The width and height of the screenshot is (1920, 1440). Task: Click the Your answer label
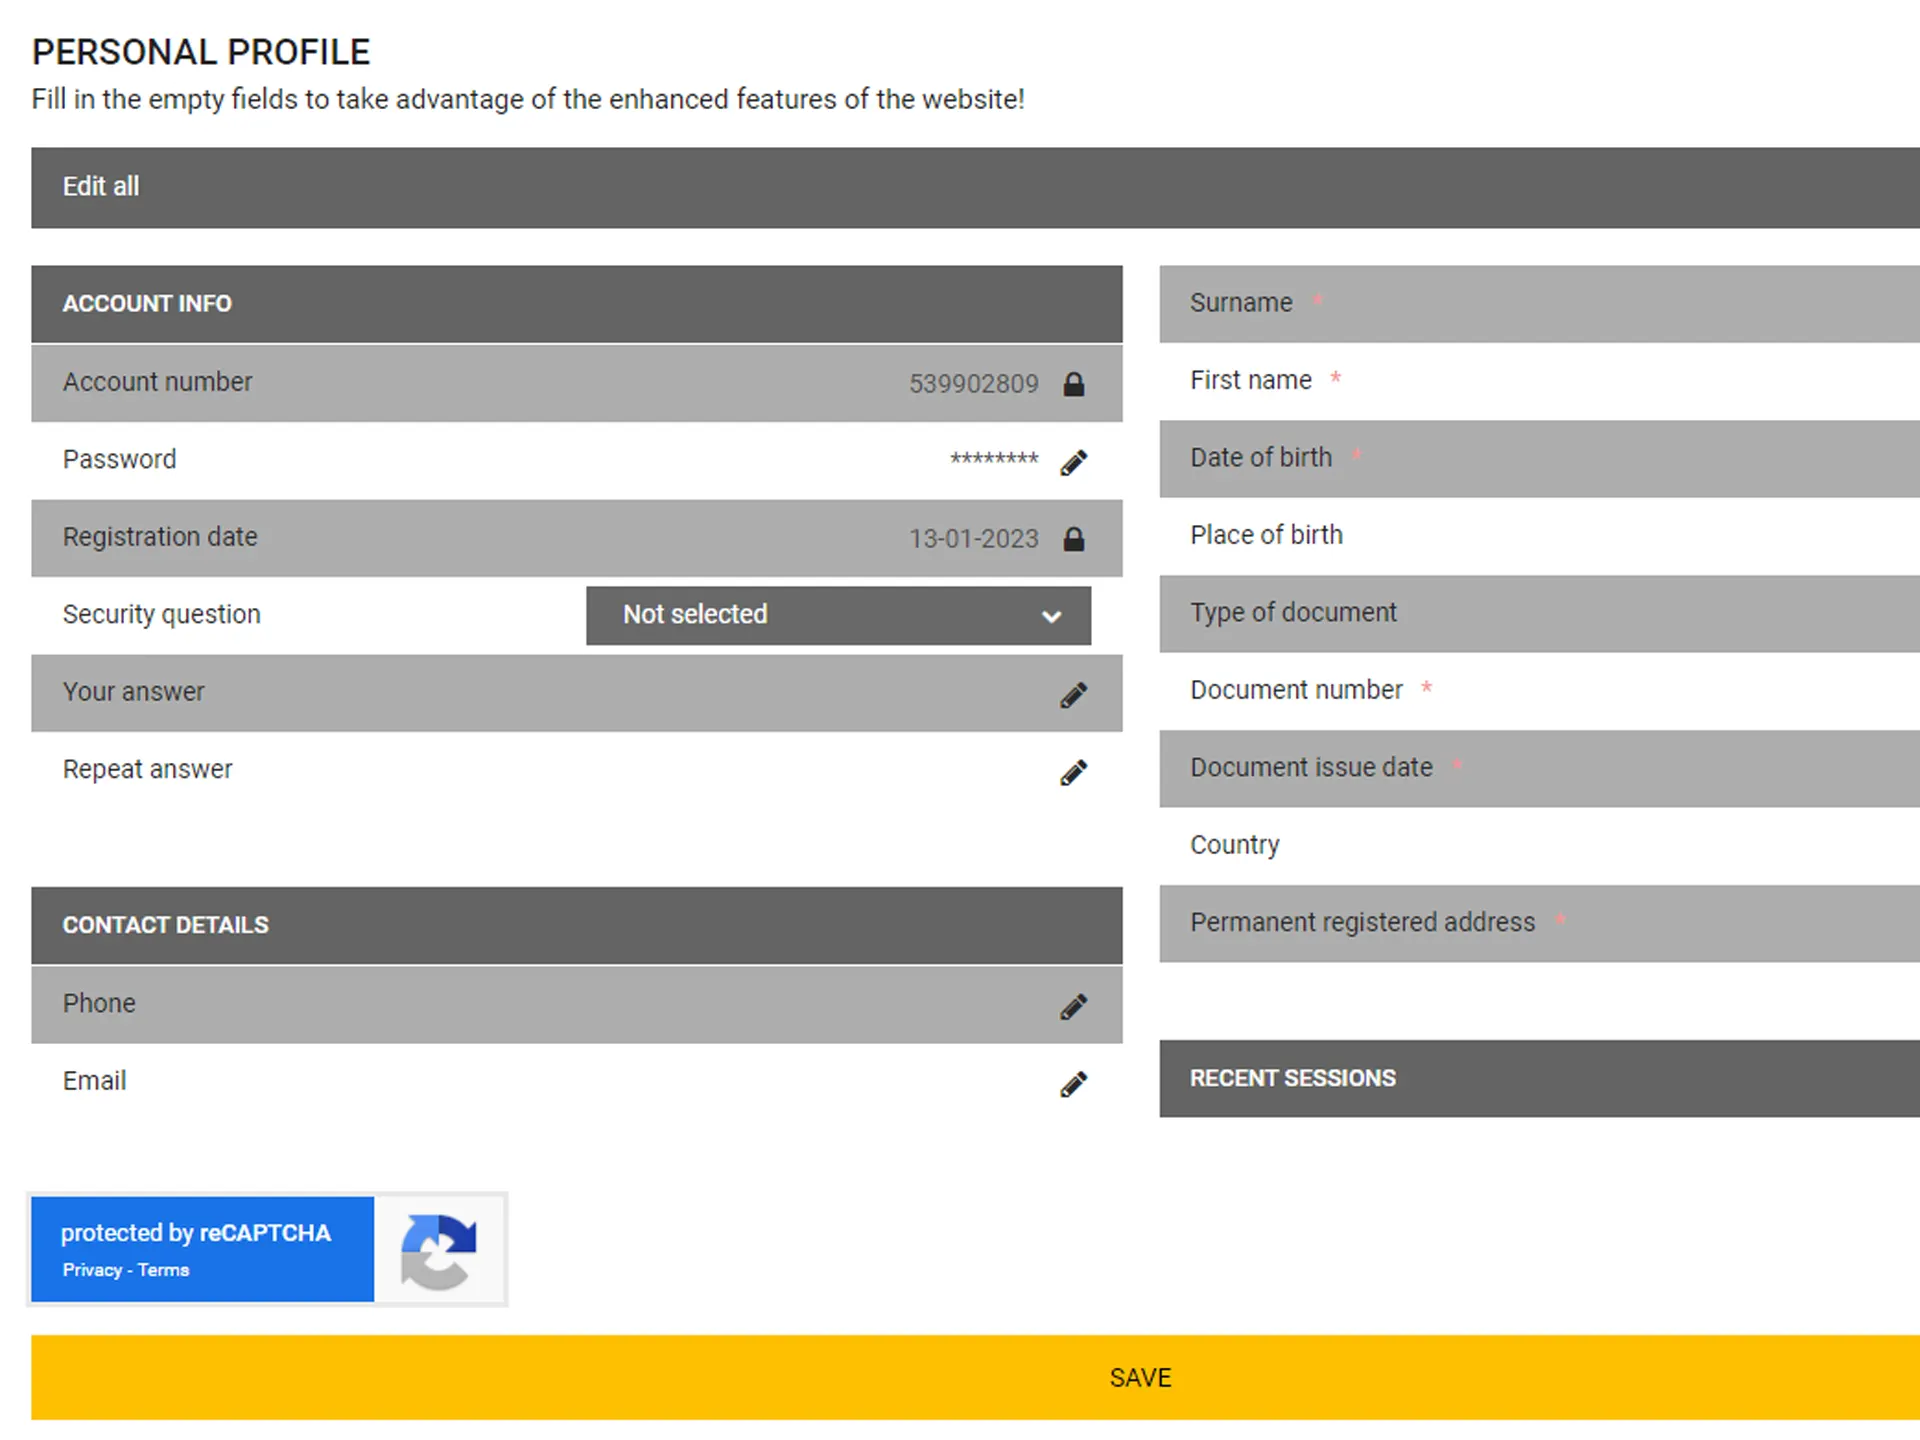(134, 692)
